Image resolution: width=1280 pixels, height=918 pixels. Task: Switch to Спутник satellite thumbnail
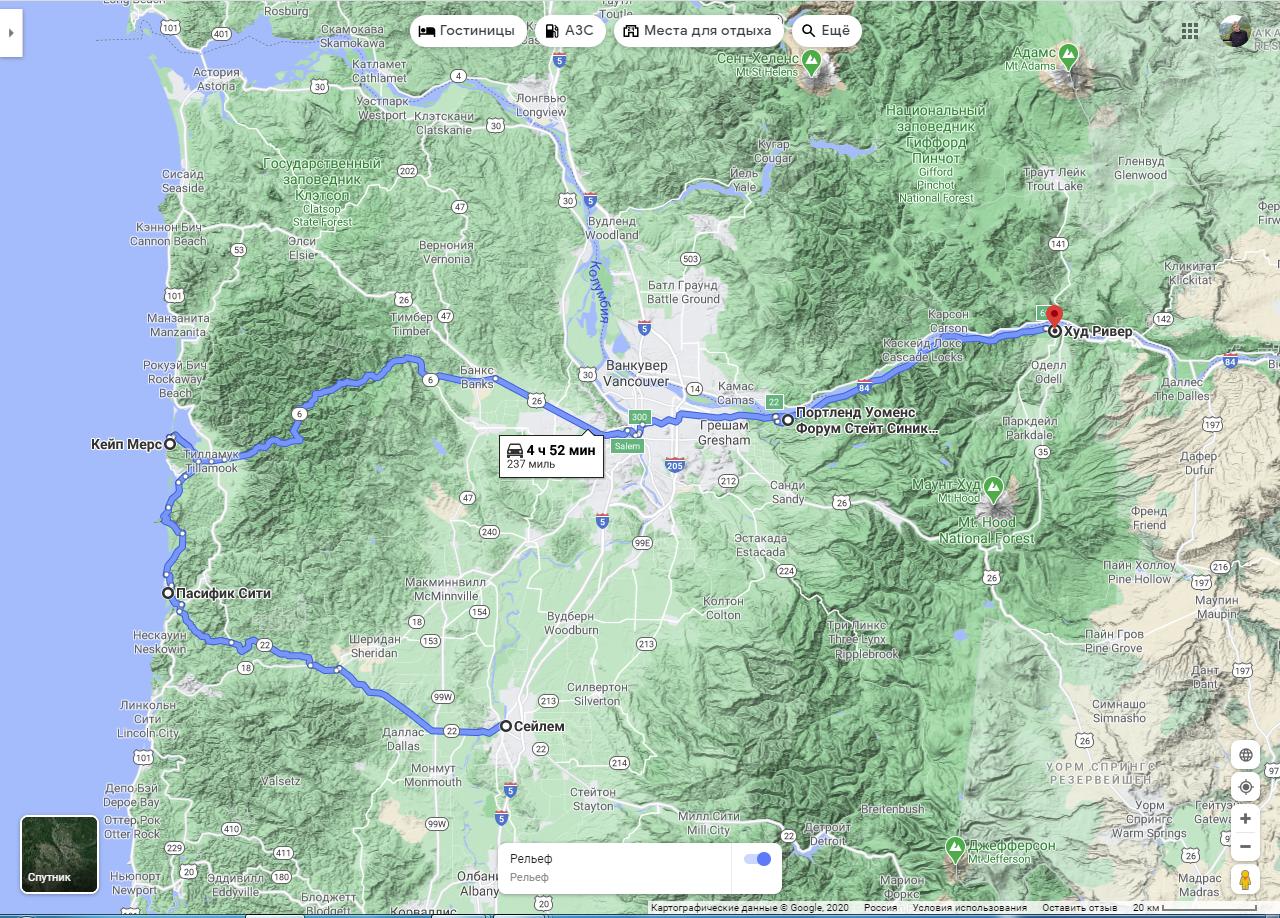pyautogui.click(x=60, y=854)
